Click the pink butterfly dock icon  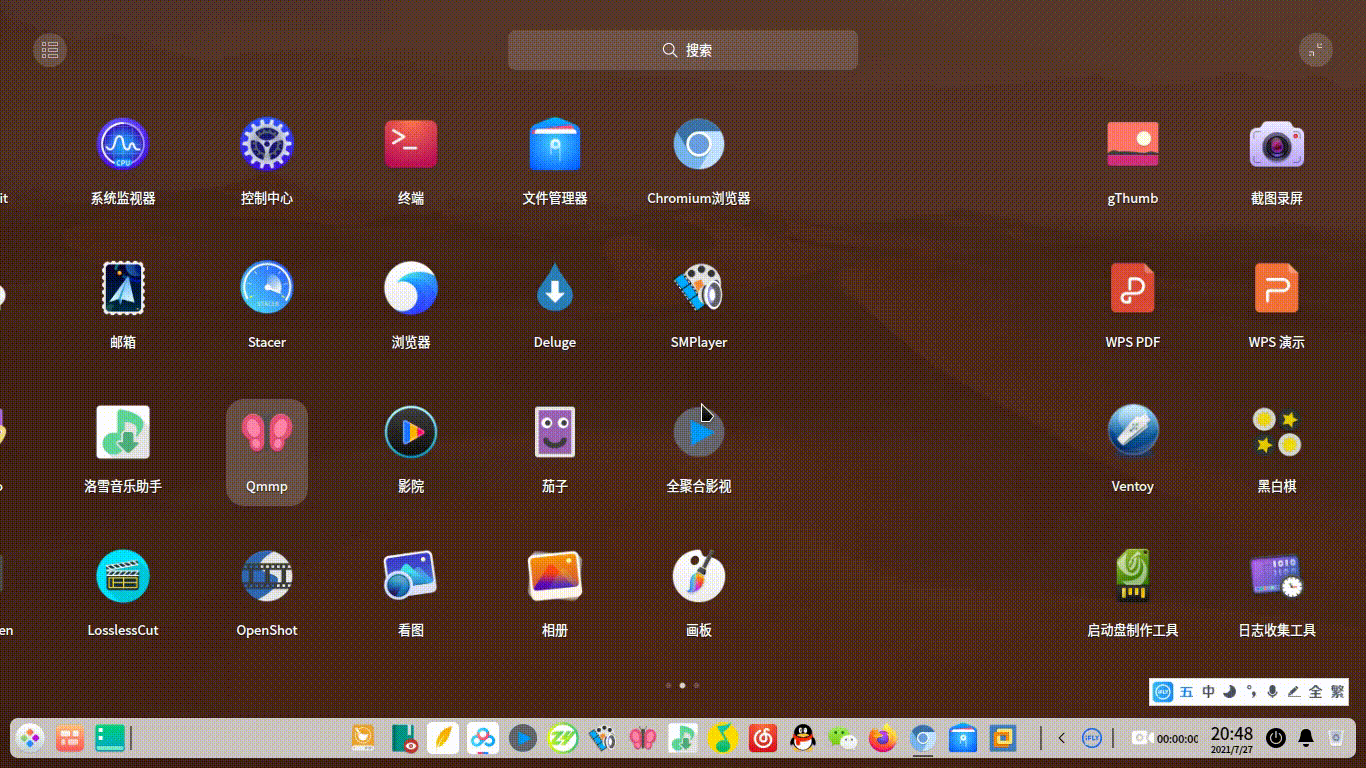(x=643, y=739)
